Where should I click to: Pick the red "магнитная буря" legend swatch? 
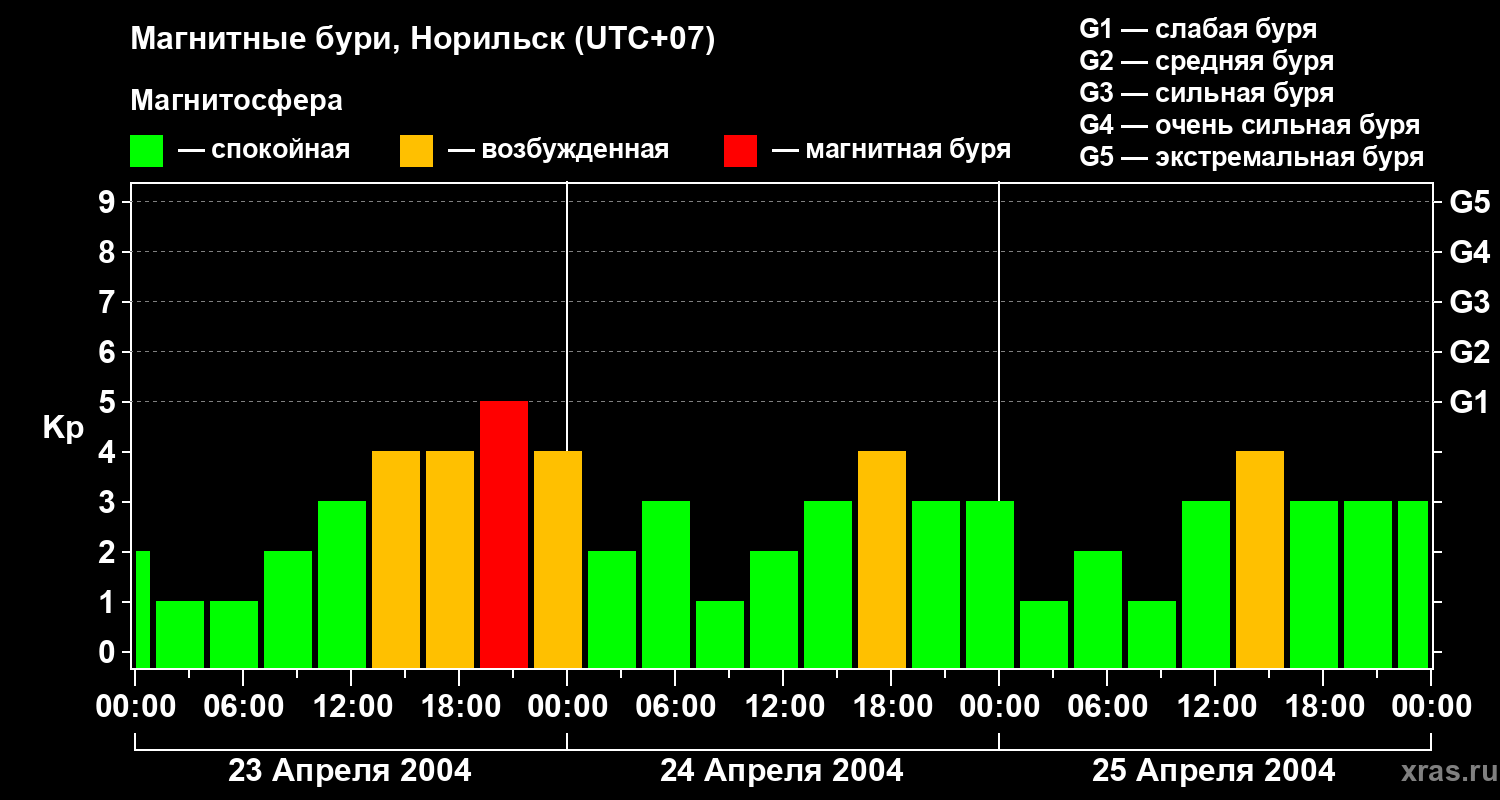740,151
